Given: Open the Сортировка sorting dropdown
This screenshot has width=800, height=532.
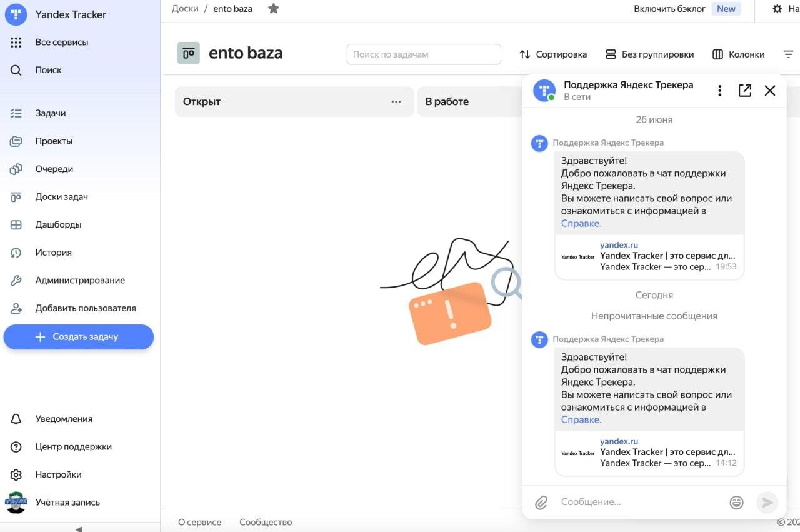Looking at the screenshot, I should (553, 54).
